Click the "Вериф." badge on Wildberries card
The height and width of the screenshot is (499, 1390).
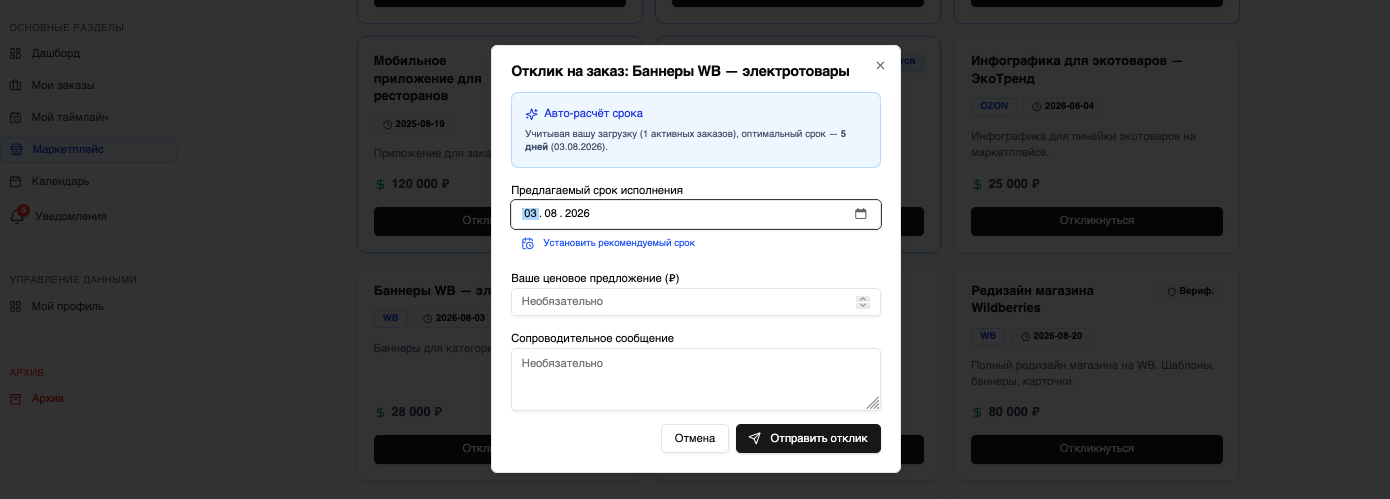tap(1190, 291)
